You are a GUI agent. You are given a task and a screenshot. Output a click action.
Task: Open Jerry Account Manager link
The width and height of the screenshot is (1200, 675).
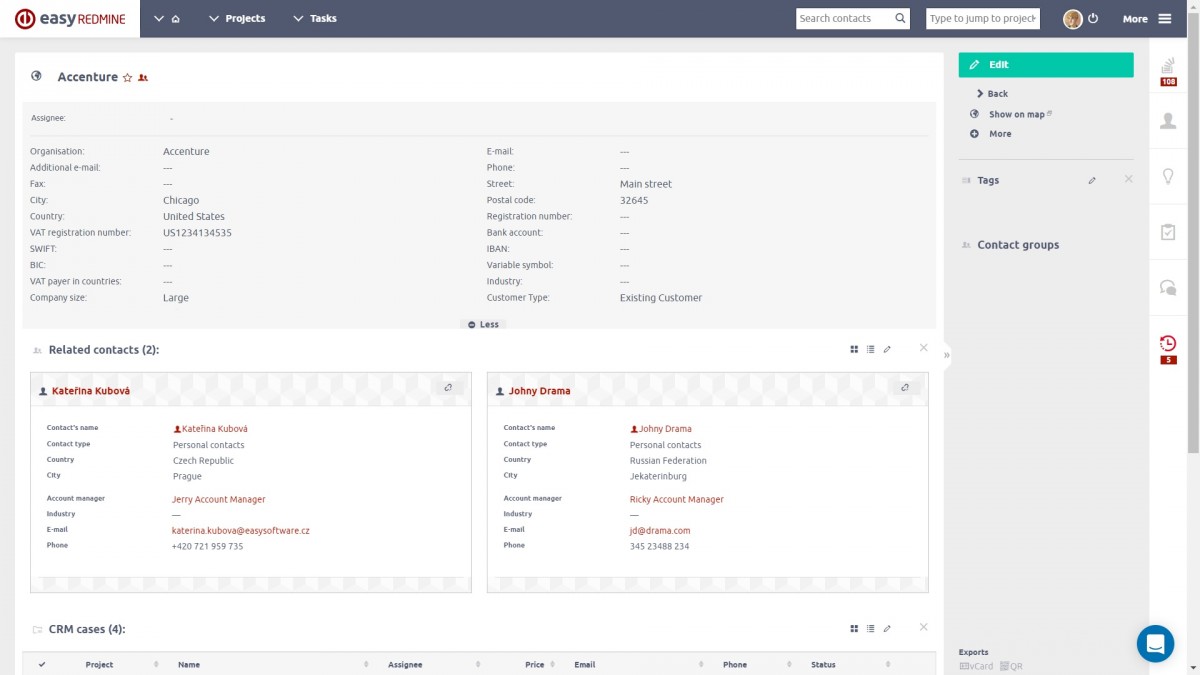(219, 499)
